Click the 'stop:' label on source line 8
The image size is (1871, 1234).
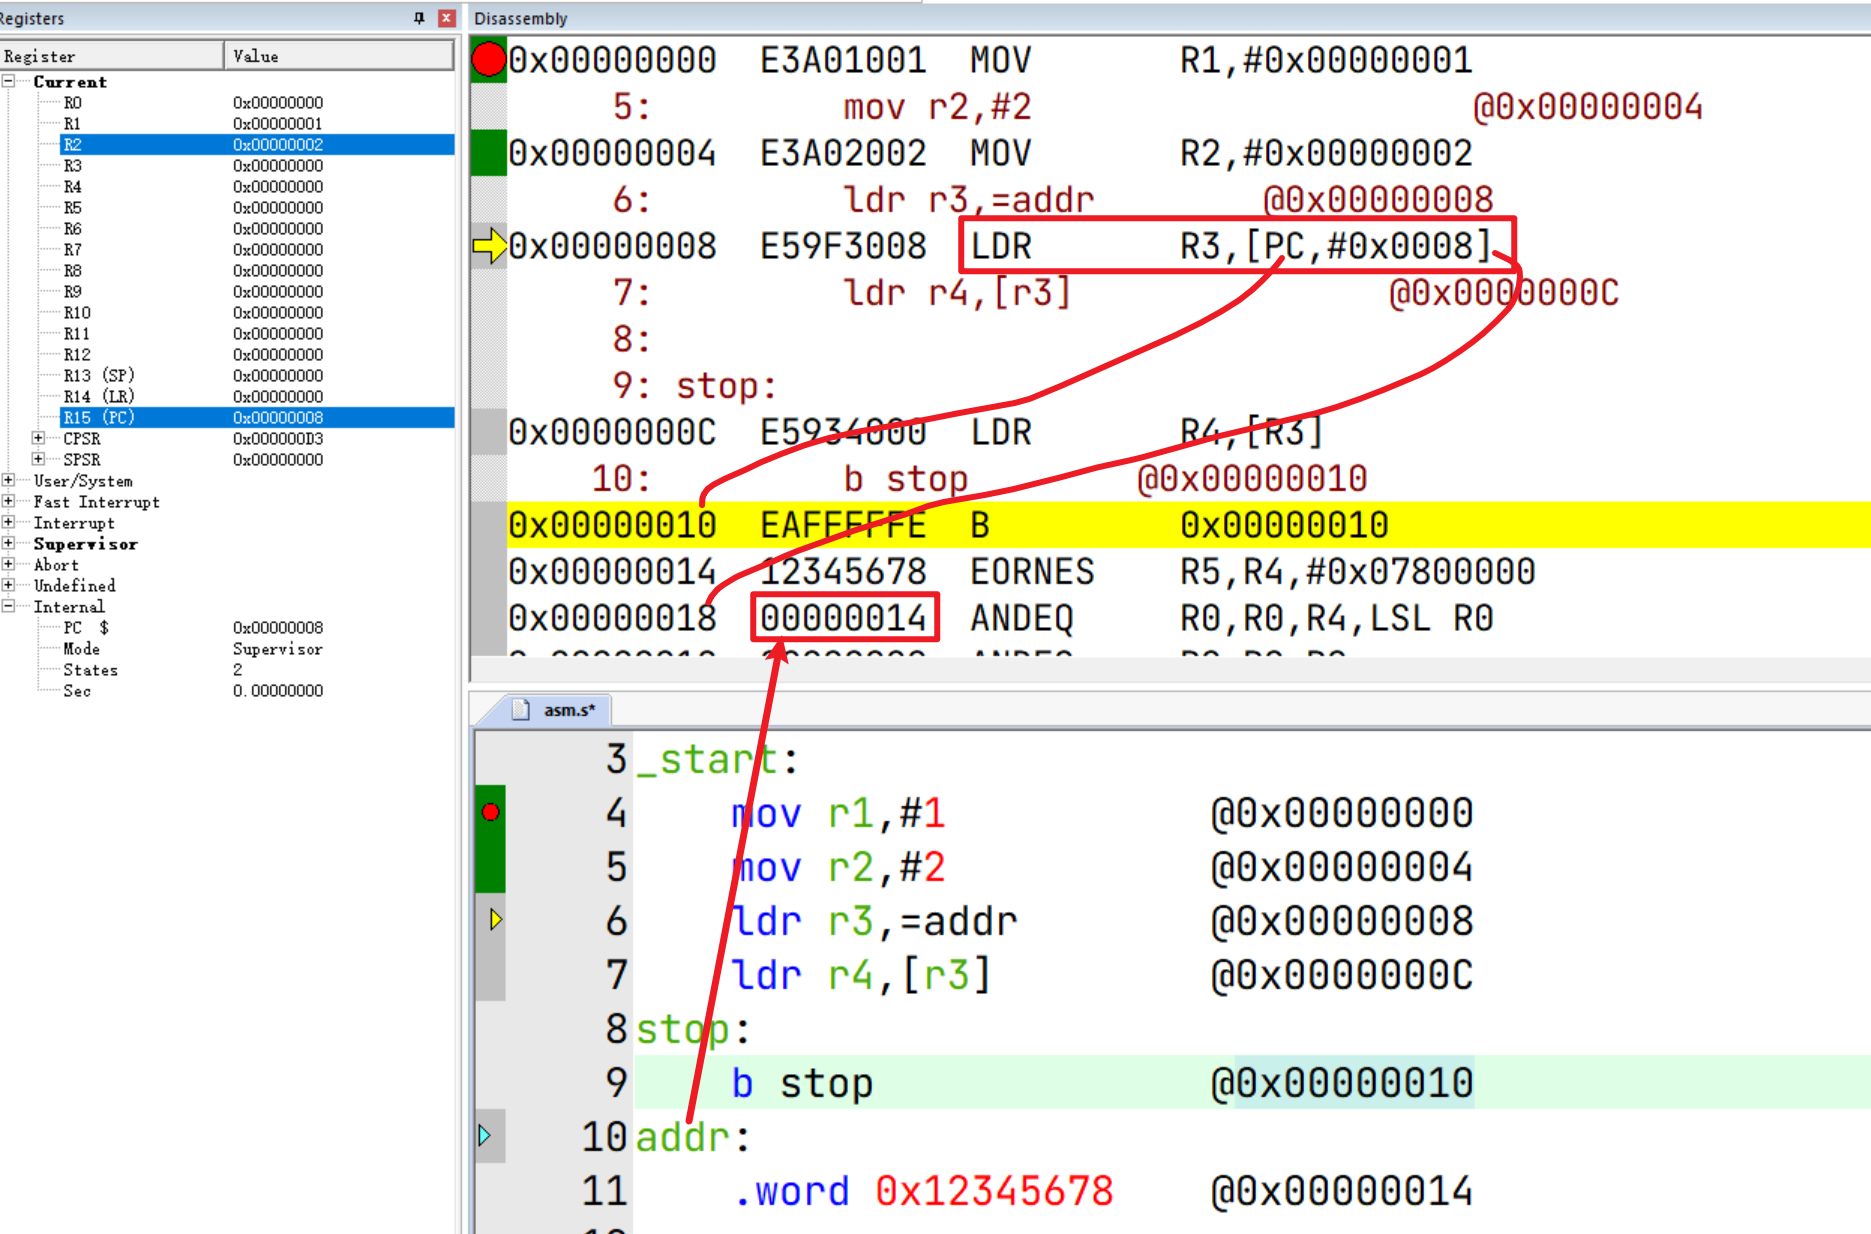693,1029
